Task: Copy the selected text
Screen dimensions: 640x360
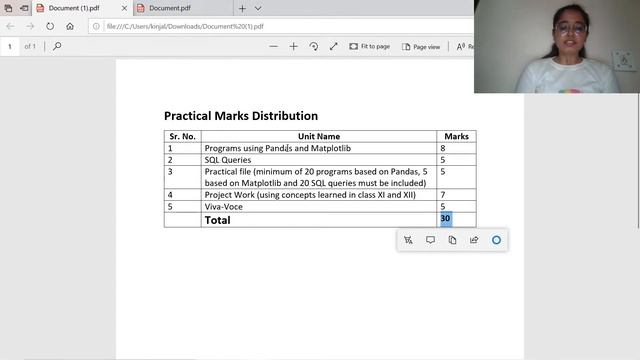Action: click(452, 240)
